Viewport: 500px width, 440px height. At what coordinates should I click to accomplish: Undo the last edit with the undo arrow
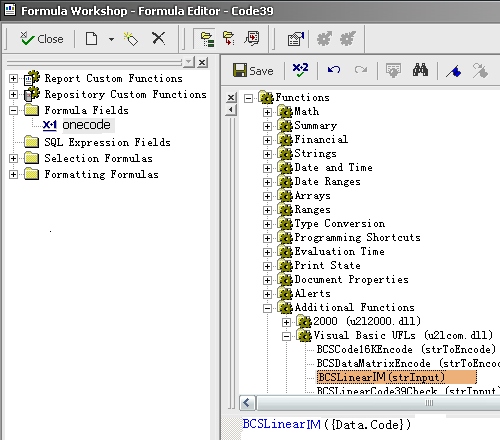[334, 70]
